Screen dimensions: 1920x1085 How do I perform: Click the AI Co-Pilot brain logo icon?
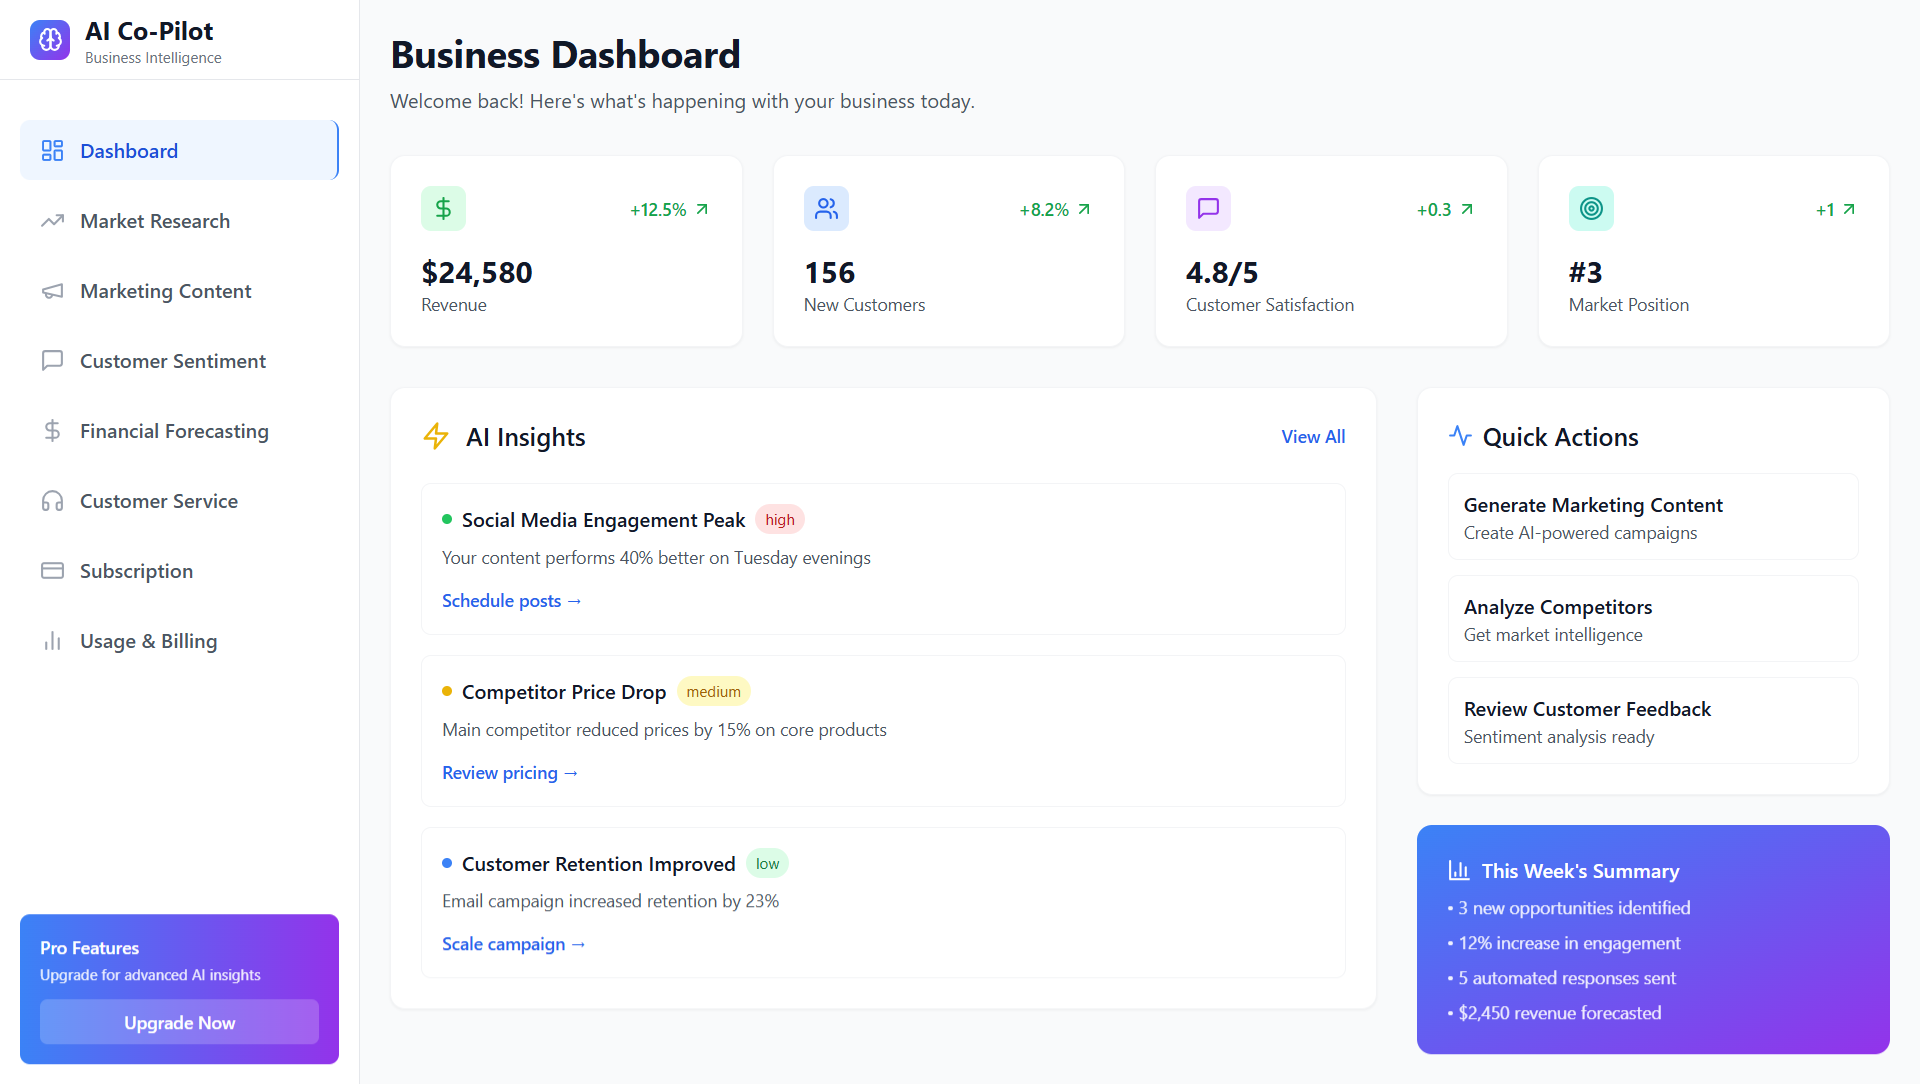click(50, 40)
